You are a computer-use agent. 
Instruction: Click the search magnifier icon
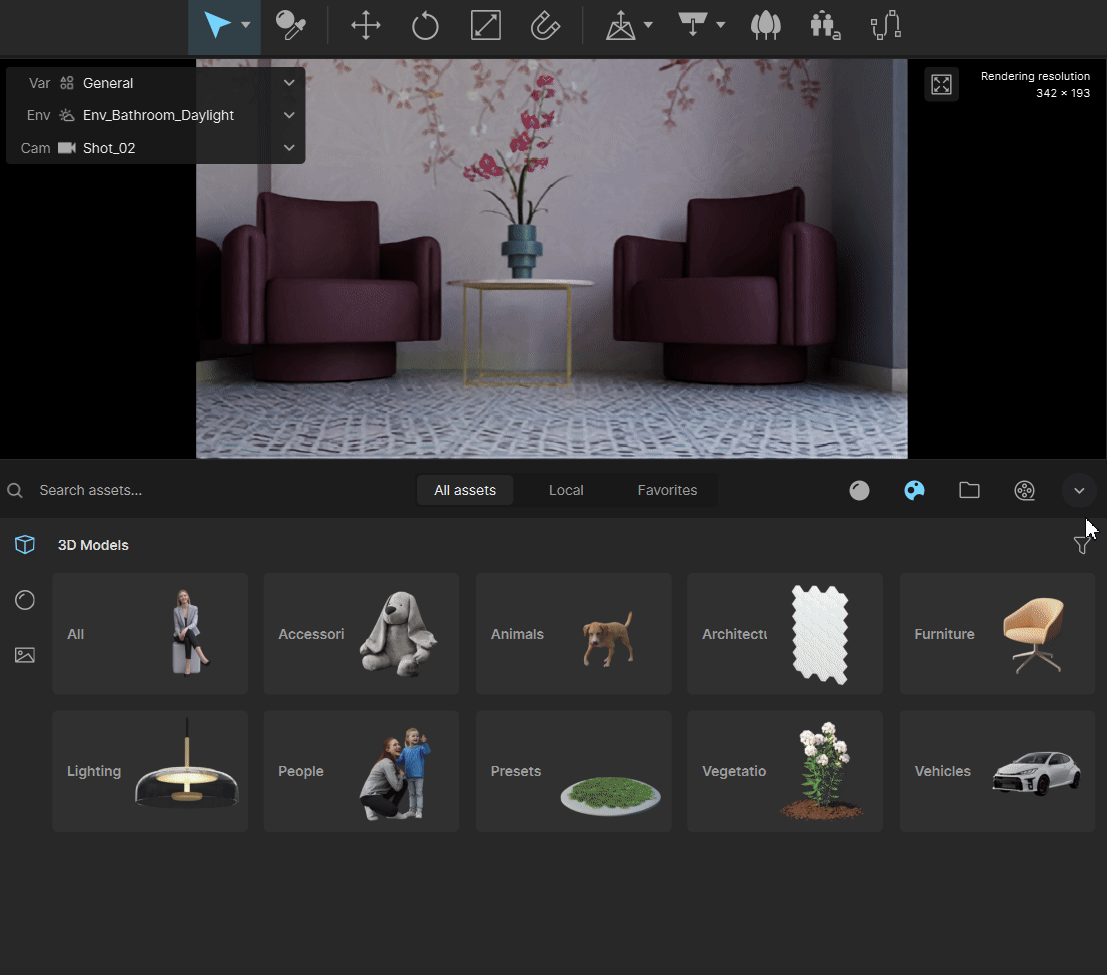(x=15, y=490)
